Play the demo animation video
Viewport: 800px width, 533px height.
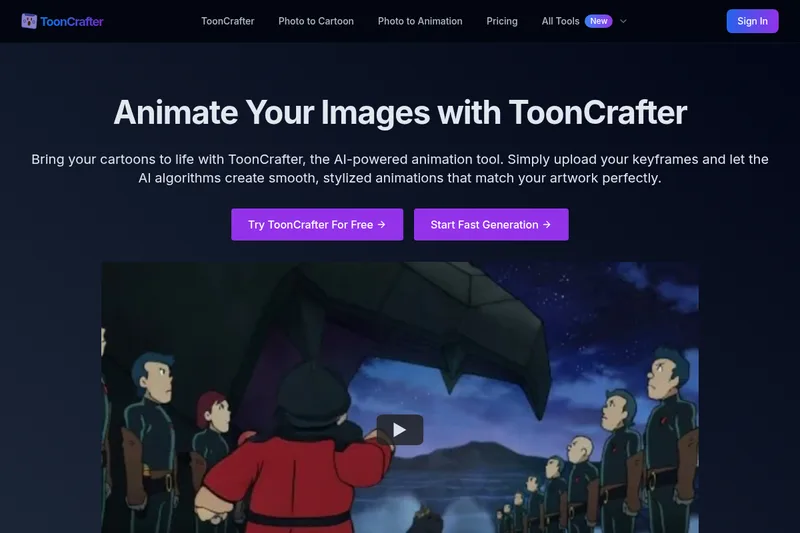(x=399, y=430)
